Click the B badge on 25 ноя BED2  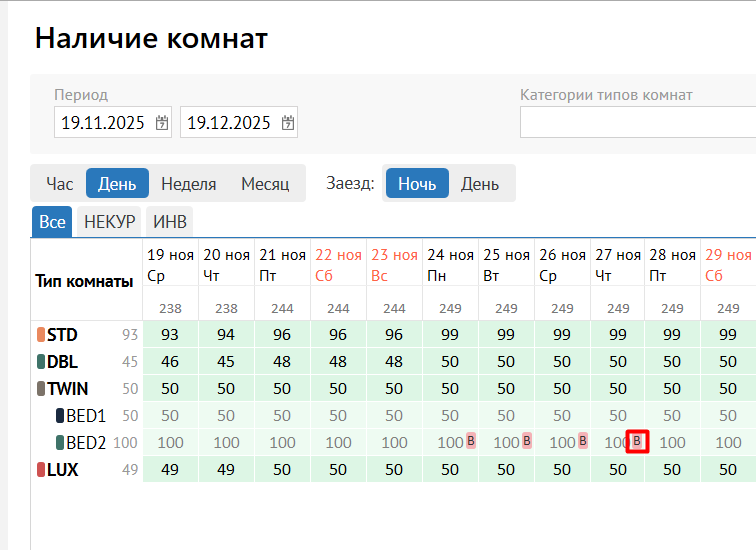coord(526,441)
